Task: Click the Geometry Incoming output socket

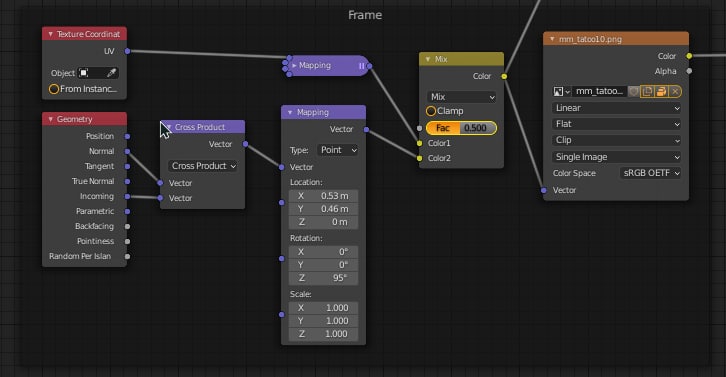Action: [127, 196]
